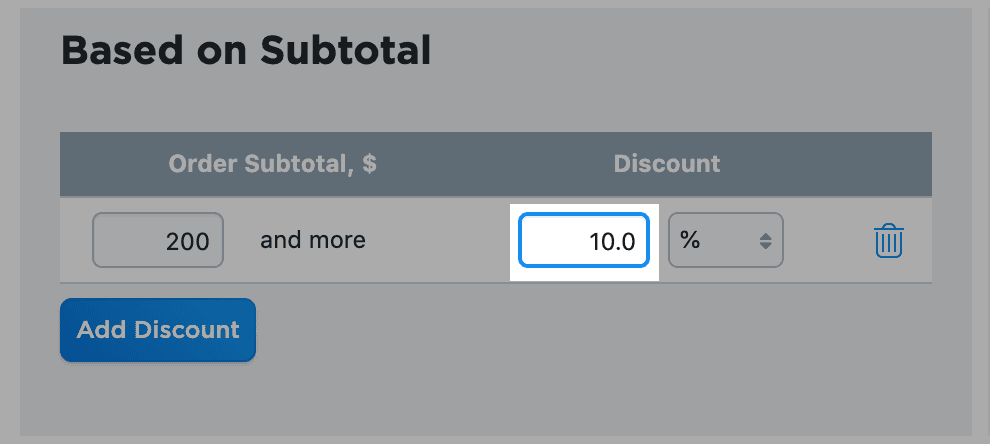The image size is (990, 444).
Task: Click the % symbol in unit selector
Action: click(x=690, y=241)
